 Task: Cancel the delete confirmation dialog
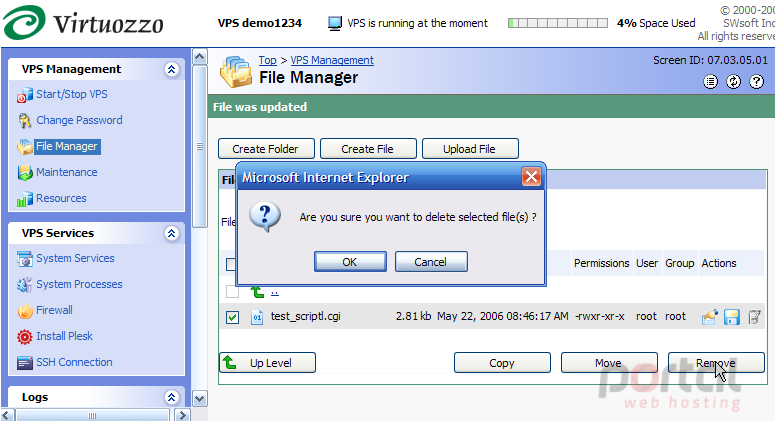click(x=431, y=262)
